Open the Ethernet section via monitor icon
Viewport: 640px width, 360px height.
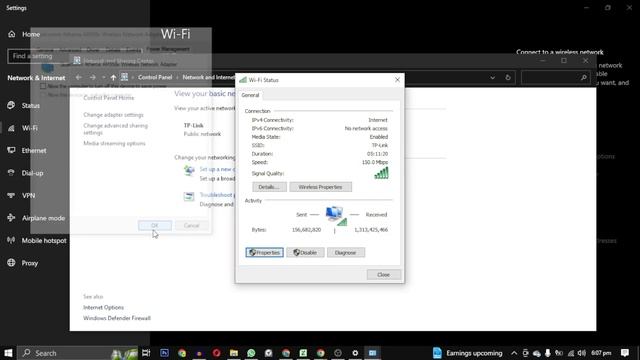(11, 150)
